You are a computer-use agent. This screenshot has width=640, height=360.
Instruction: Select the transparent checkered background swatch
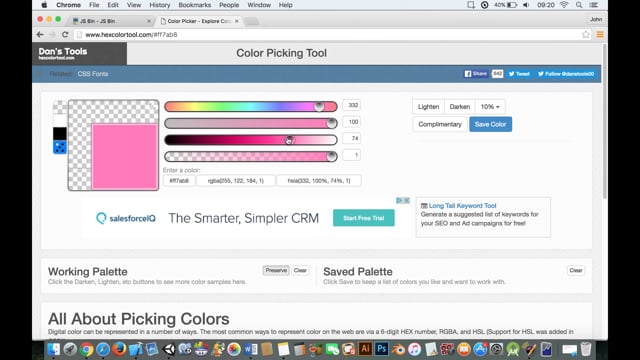[x=60, y=107]
